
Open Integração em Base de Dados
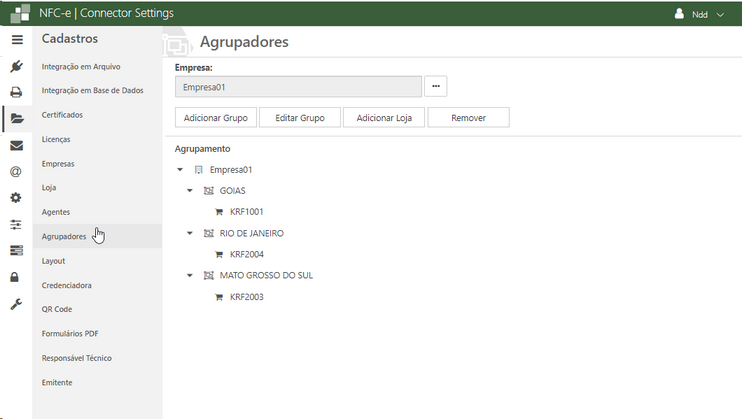point(92,90)
